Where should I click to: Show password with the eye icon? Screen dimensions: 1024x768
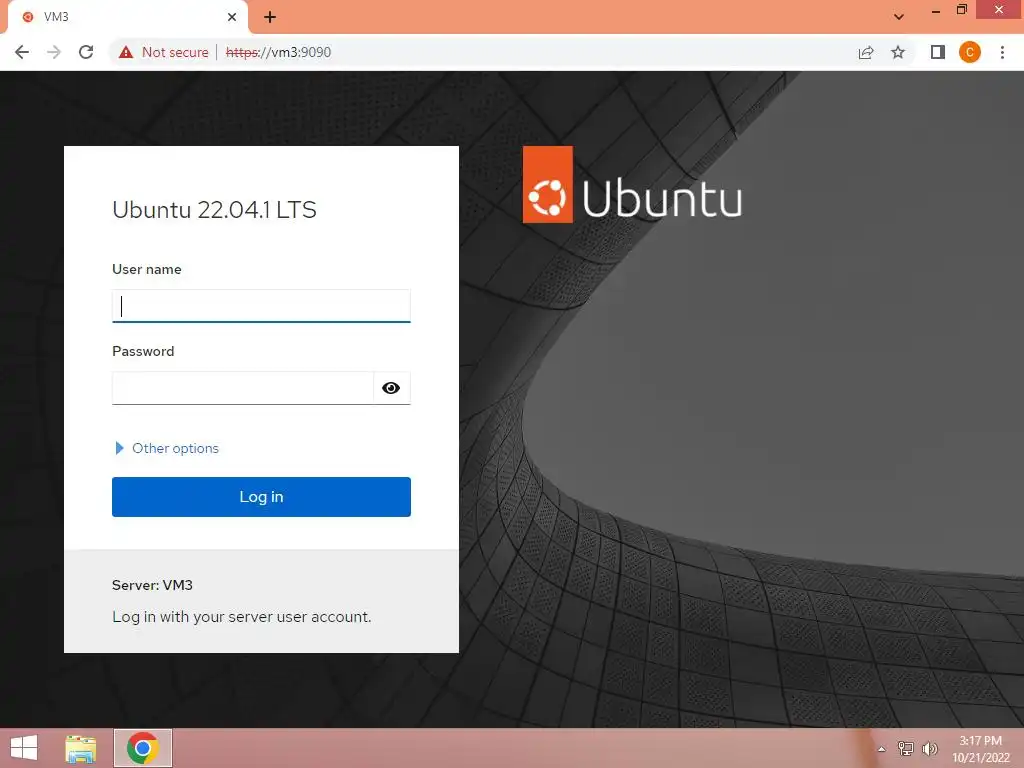point(391,388)
